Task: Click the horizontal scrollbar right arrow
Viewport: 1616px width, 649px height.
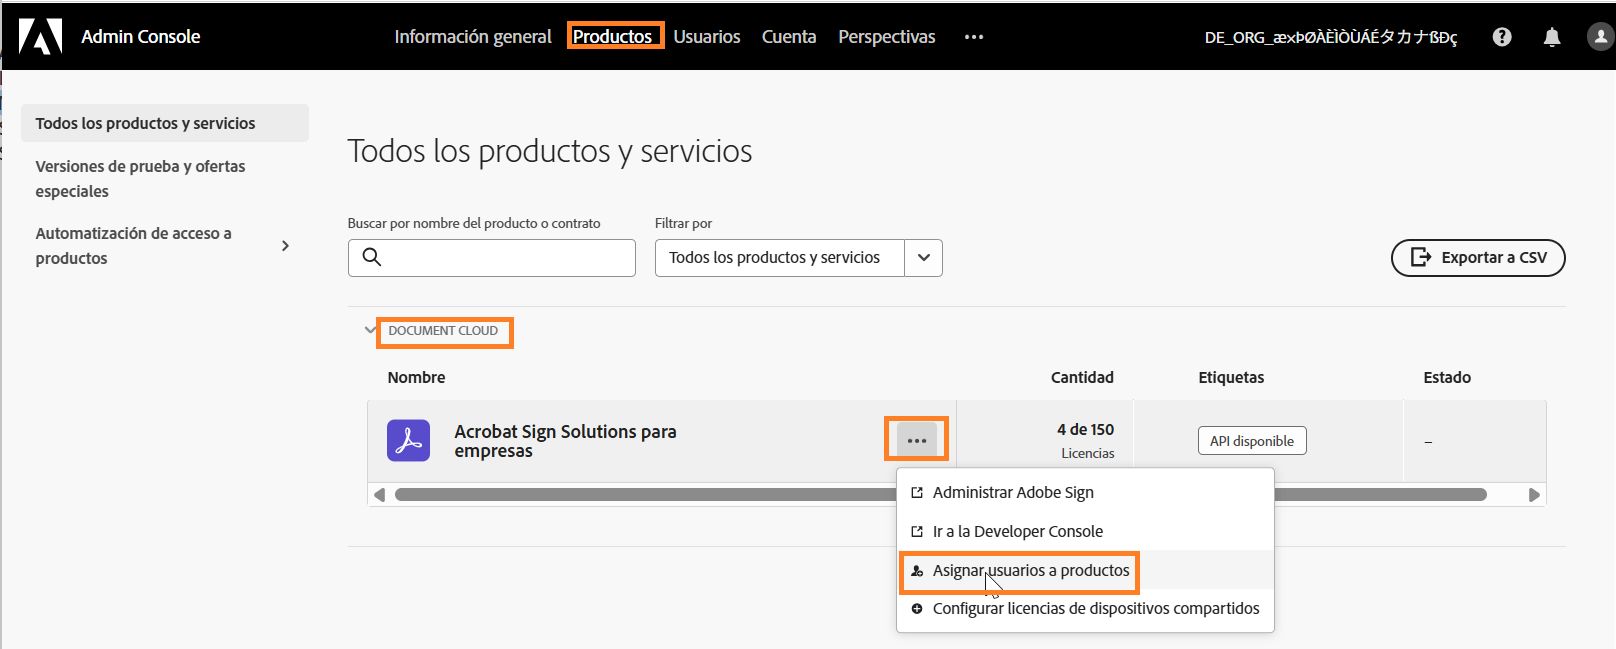Action: coord(1534,494)
